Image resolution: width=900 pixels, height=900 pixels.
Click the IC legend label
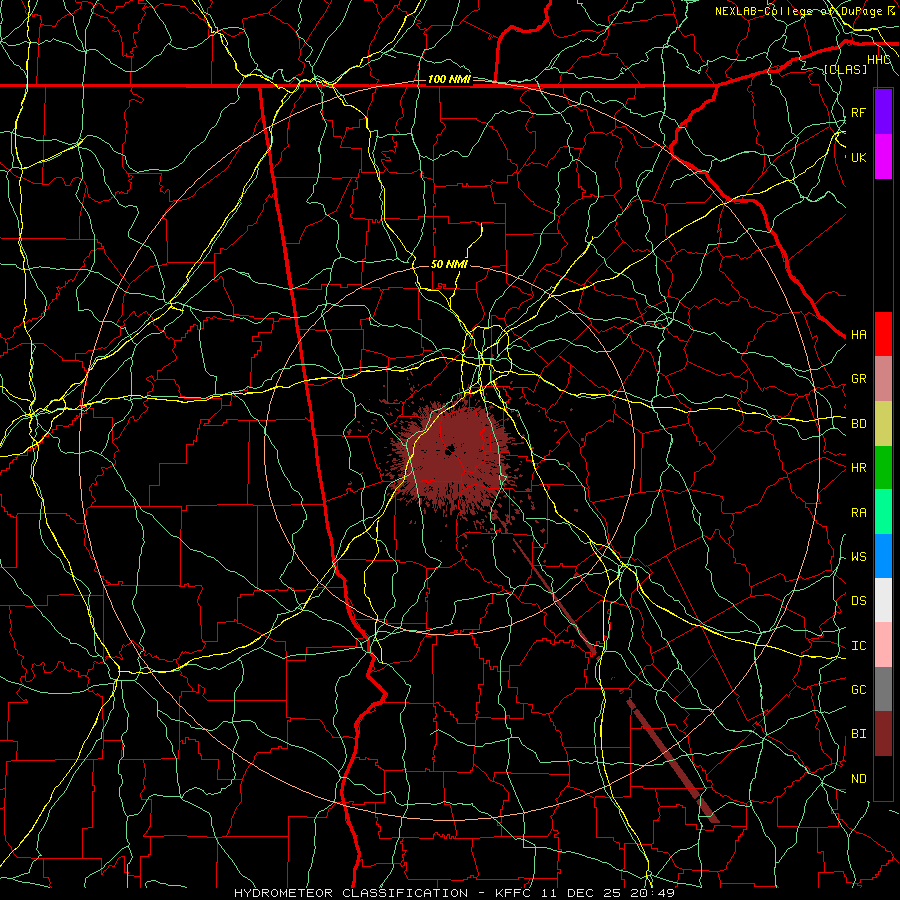pos(858,646)
